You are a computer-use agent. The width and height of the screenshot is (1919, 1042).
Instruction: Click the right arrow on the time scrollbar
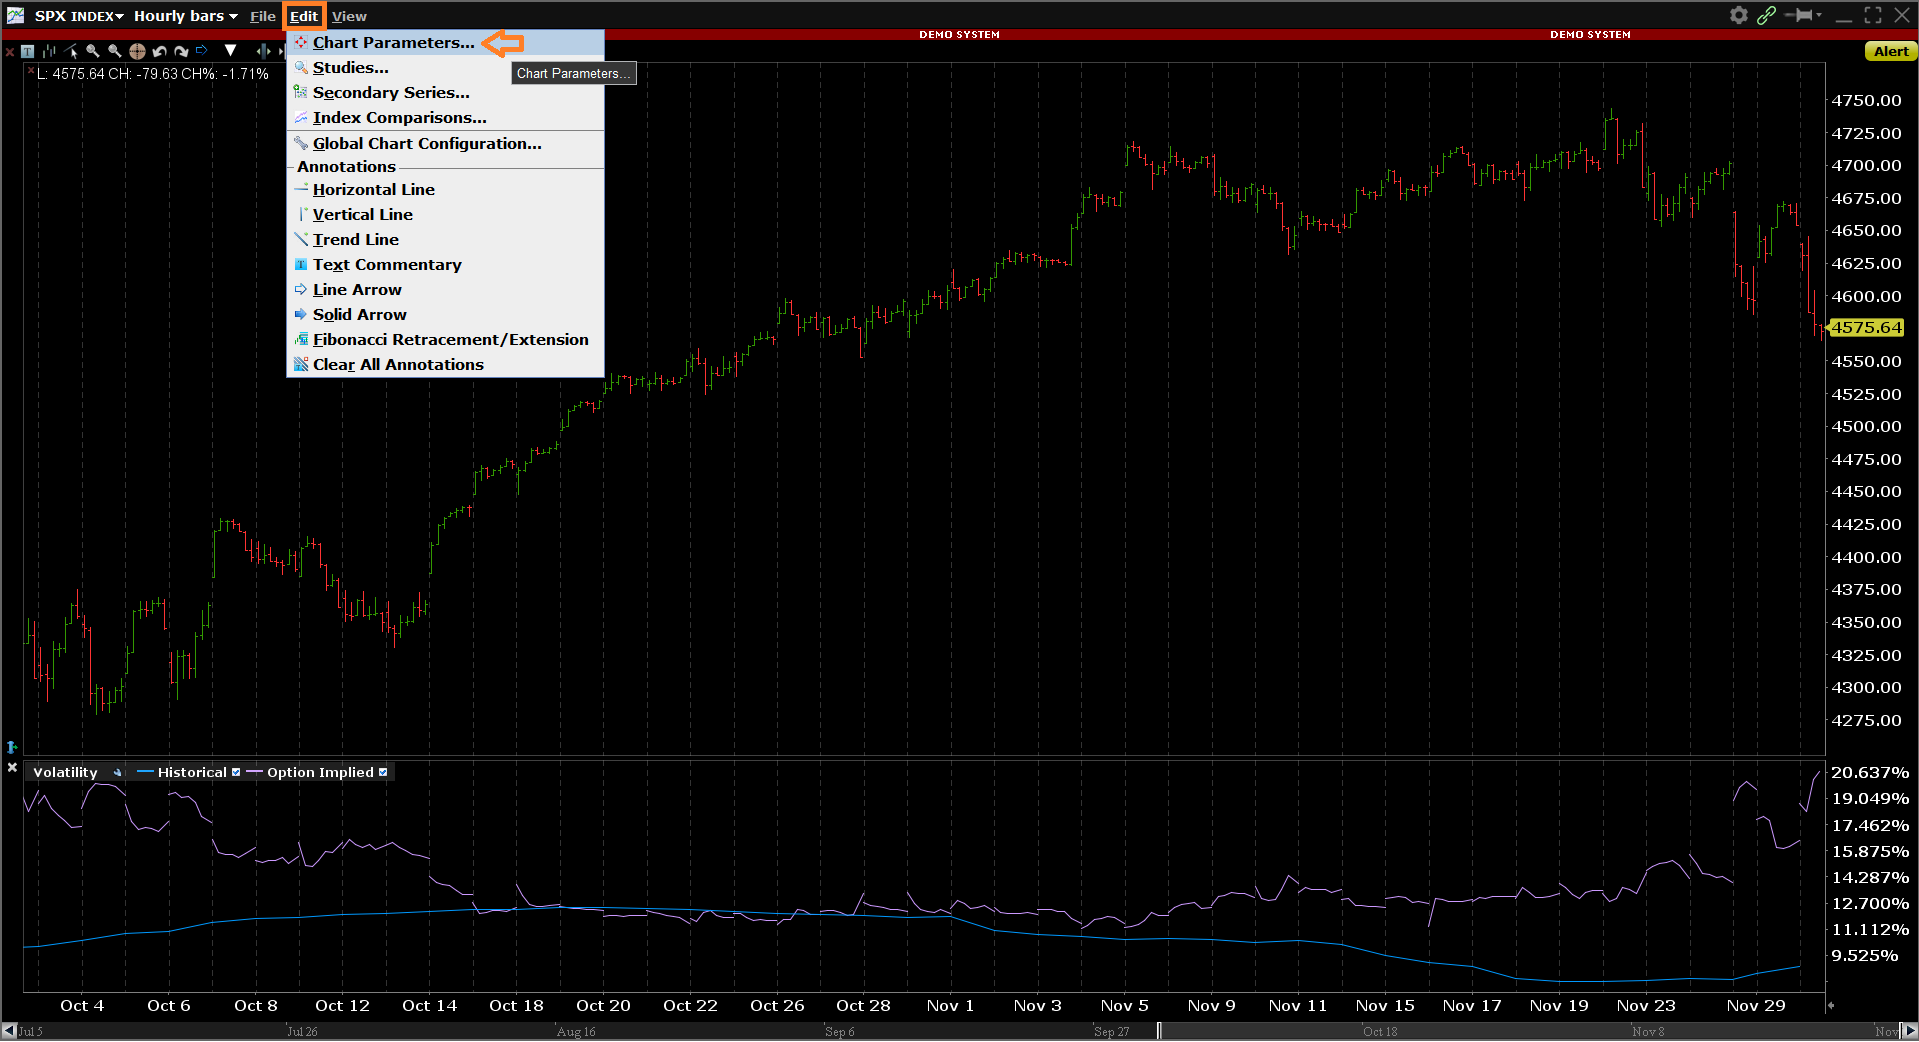(1909, 1031)
